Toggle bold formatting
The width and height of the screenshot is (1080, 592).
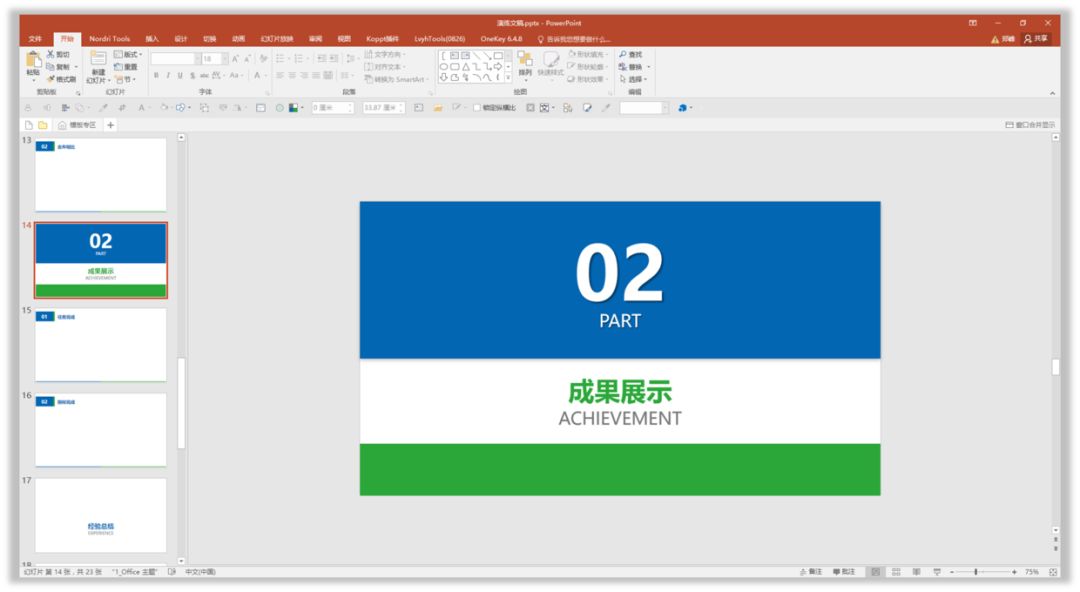(x=156, y=75)
